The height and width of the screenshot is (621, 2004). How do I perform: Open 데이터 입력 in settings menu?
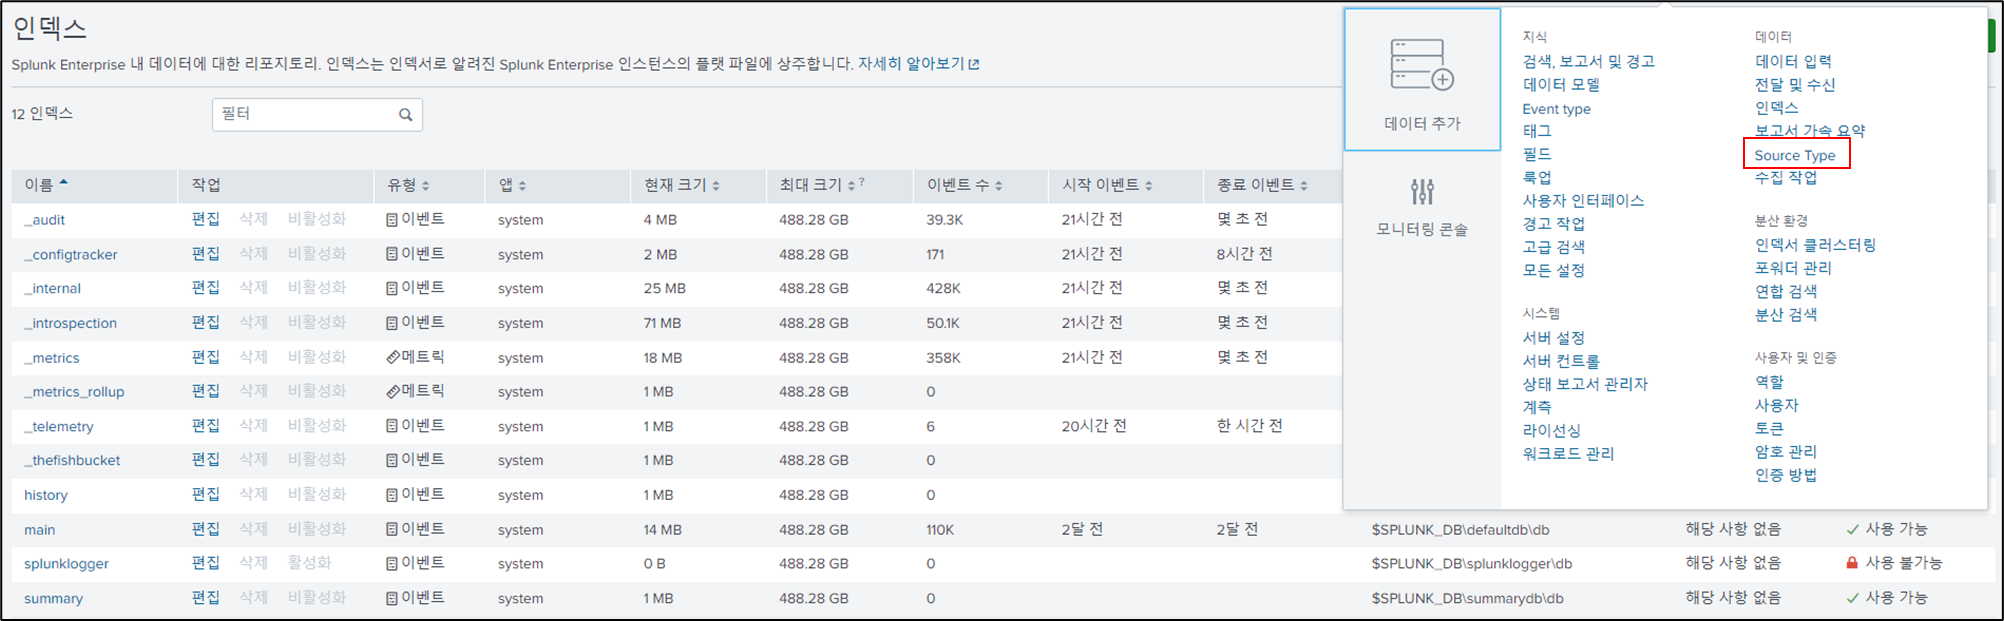(1793, 61)
